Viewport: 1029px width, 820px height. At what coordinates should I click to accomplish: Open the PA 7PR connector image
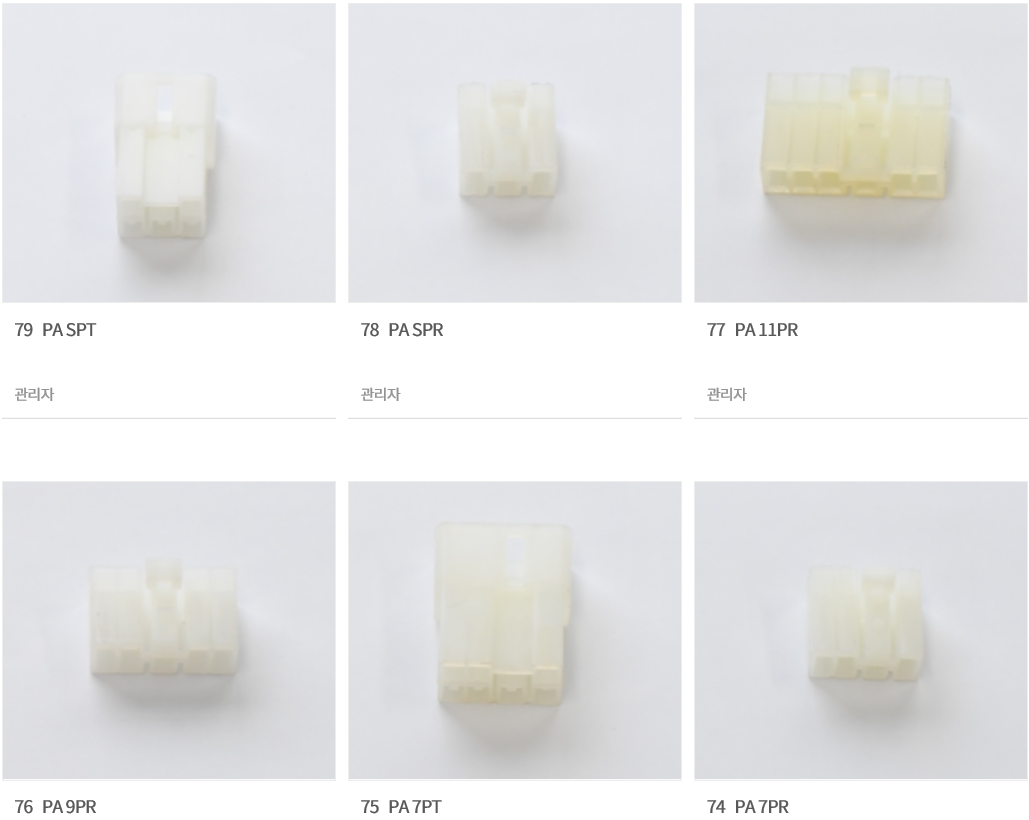click(861, 630)
